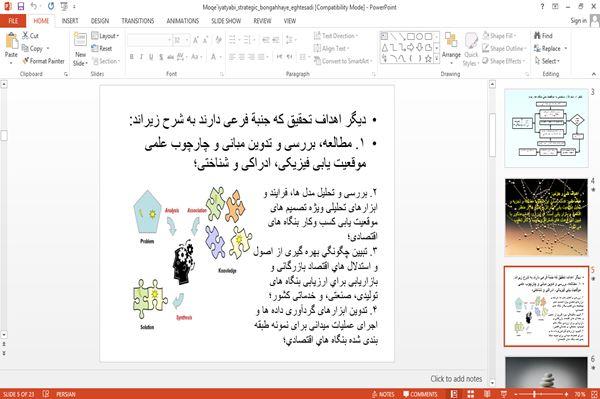Expand the font size dropdown
Screen dimensions: 600x399
[x=187, y=40]
